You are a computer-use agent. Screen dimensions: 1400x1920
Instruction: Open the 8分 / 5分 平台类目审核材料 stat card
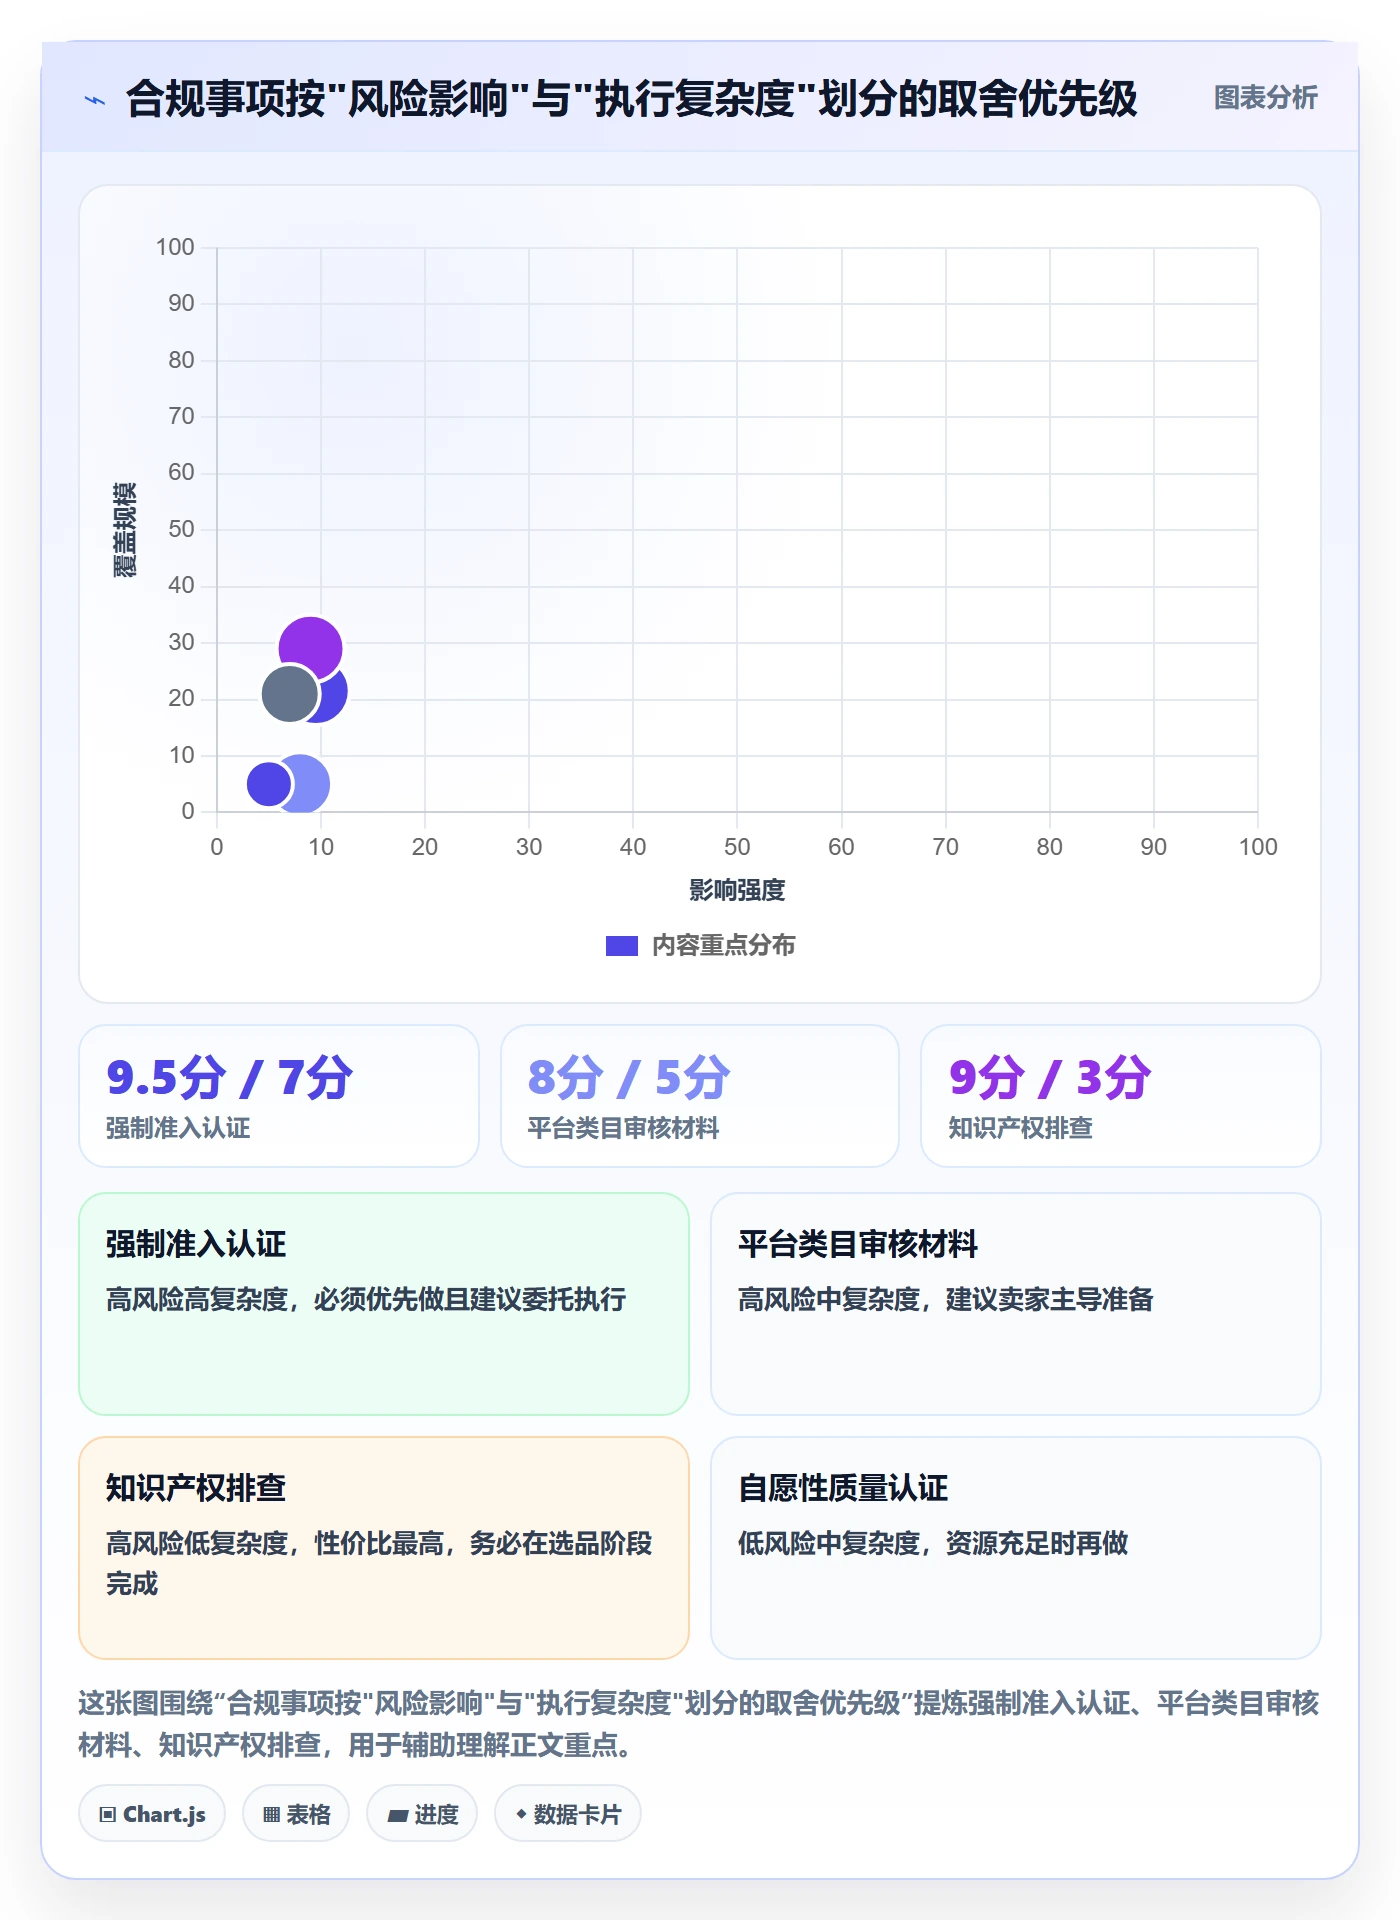[x=700, y=1096]
